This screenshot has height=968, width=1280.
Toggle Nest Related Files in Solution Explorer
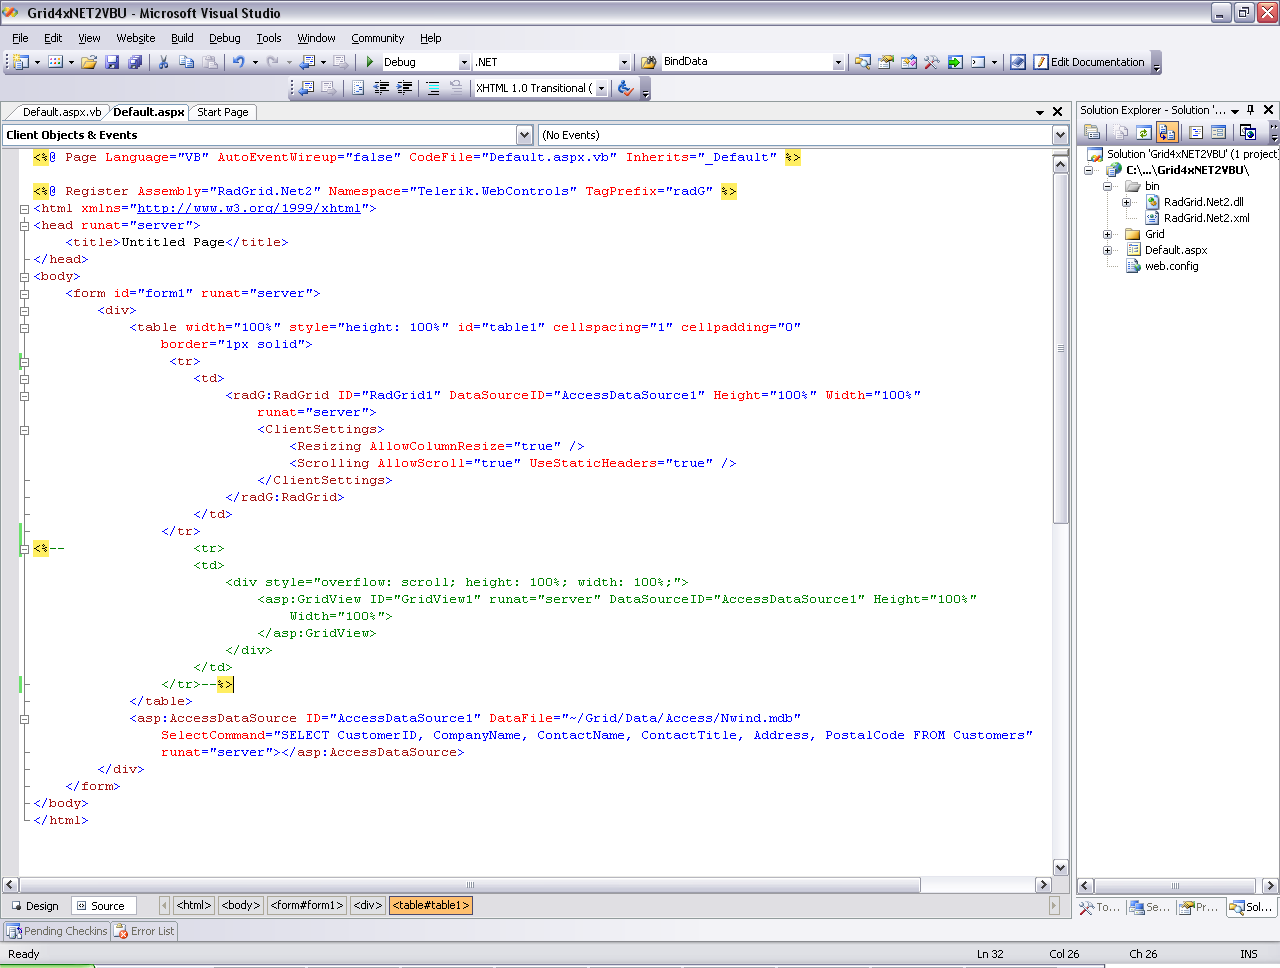coord(1167,132)
